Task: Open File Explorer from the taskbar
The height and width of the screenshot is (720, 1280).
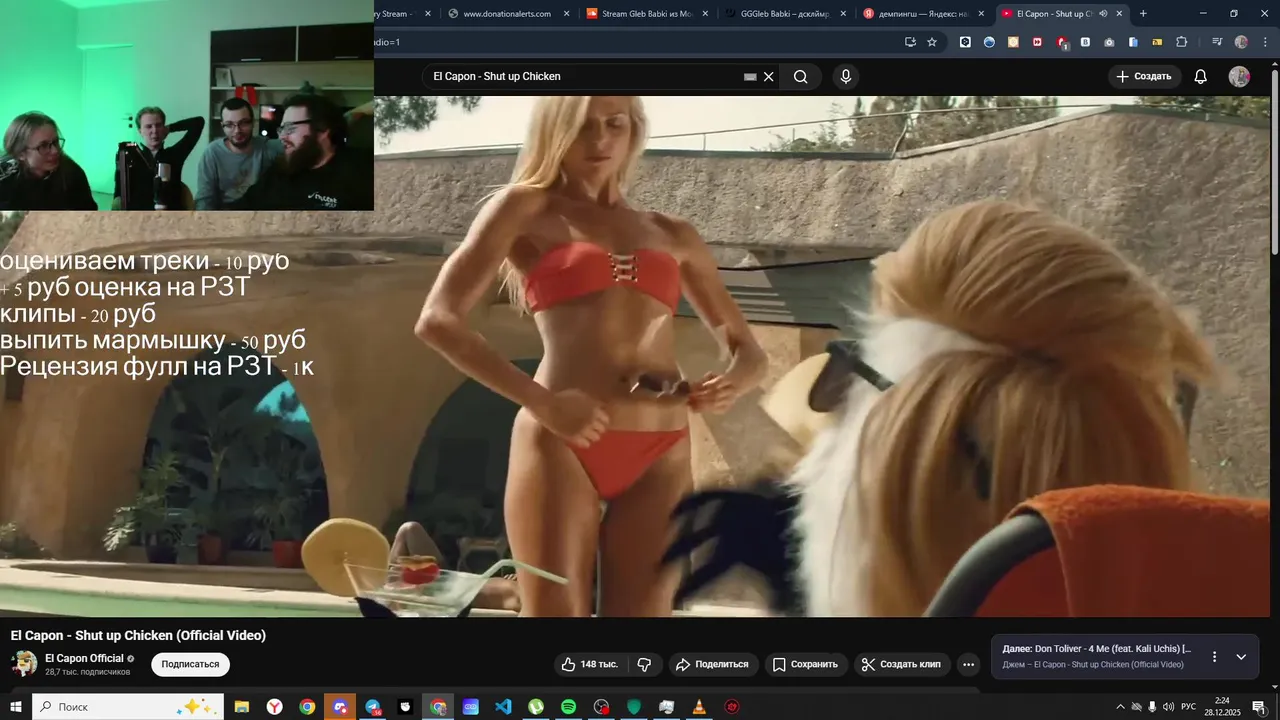Action: click(242, 707)
